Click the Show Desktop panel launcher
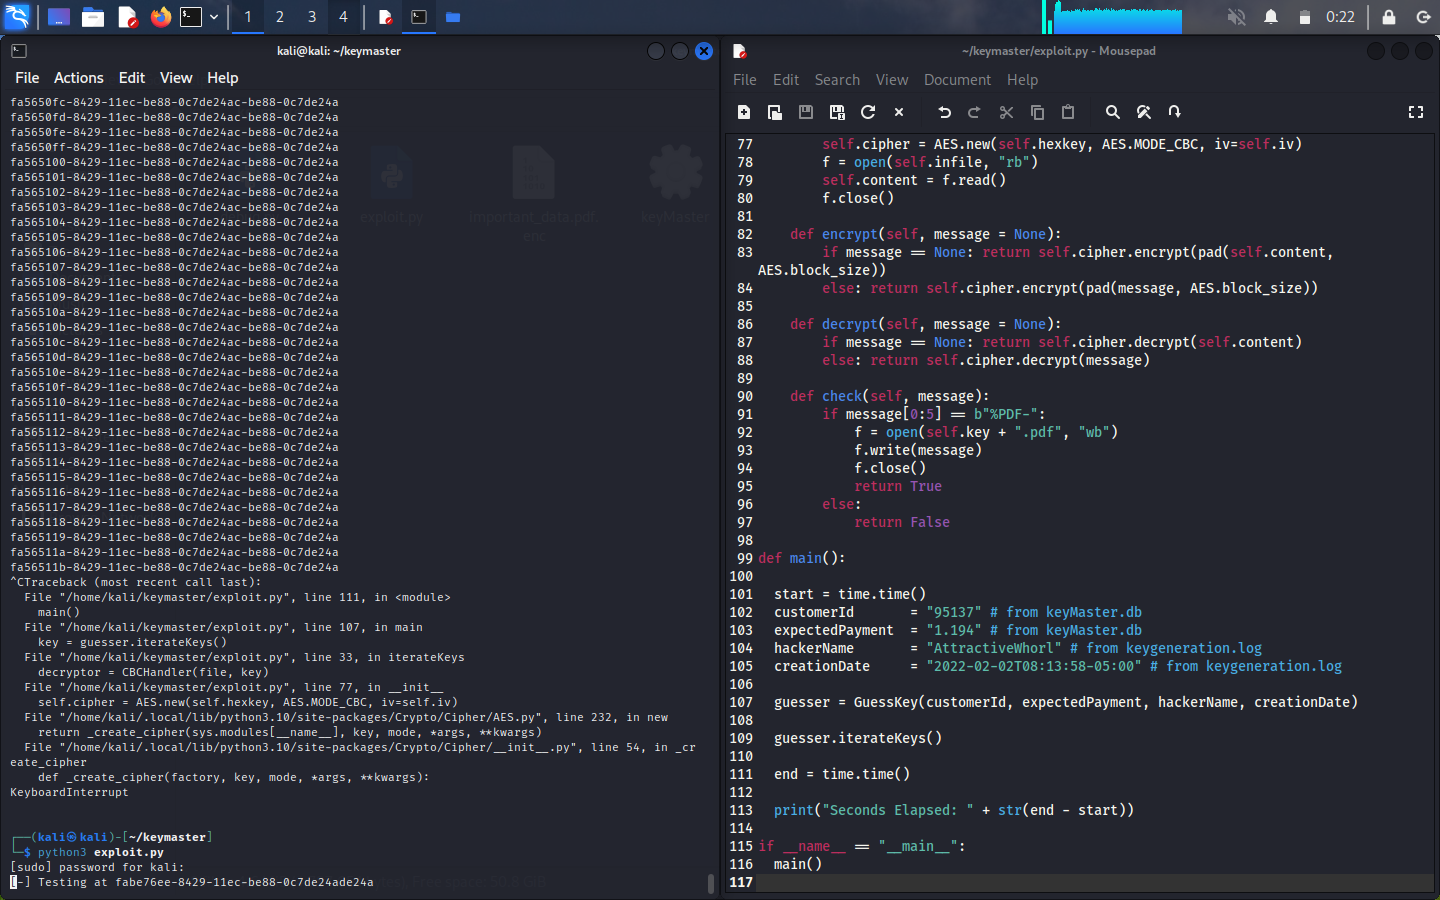Screen dimensions: 1440x900 click(59, 17)
